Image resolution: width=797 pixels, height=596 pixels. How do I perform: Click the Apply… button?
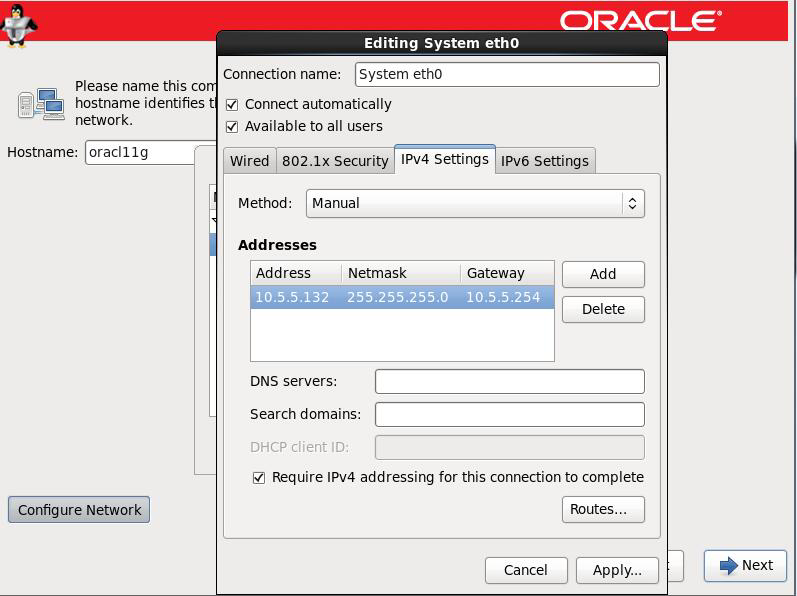[x=617, y=570]
